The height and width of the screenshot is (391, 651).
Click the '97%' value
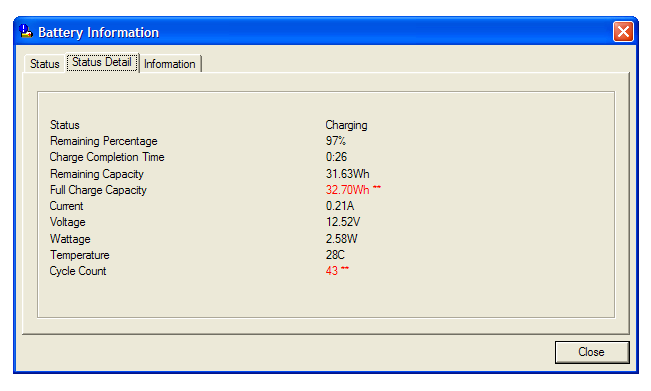(335, 141)
